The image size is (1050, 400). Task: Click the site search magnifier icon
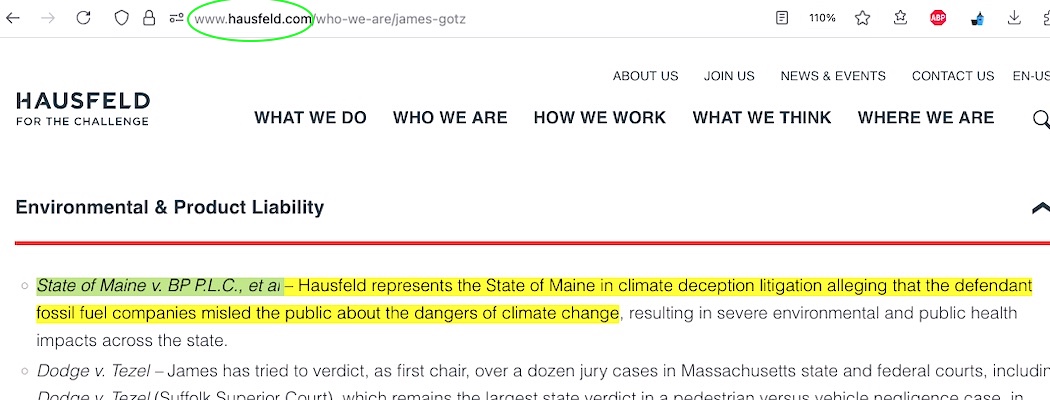[x=1040, y=120]
